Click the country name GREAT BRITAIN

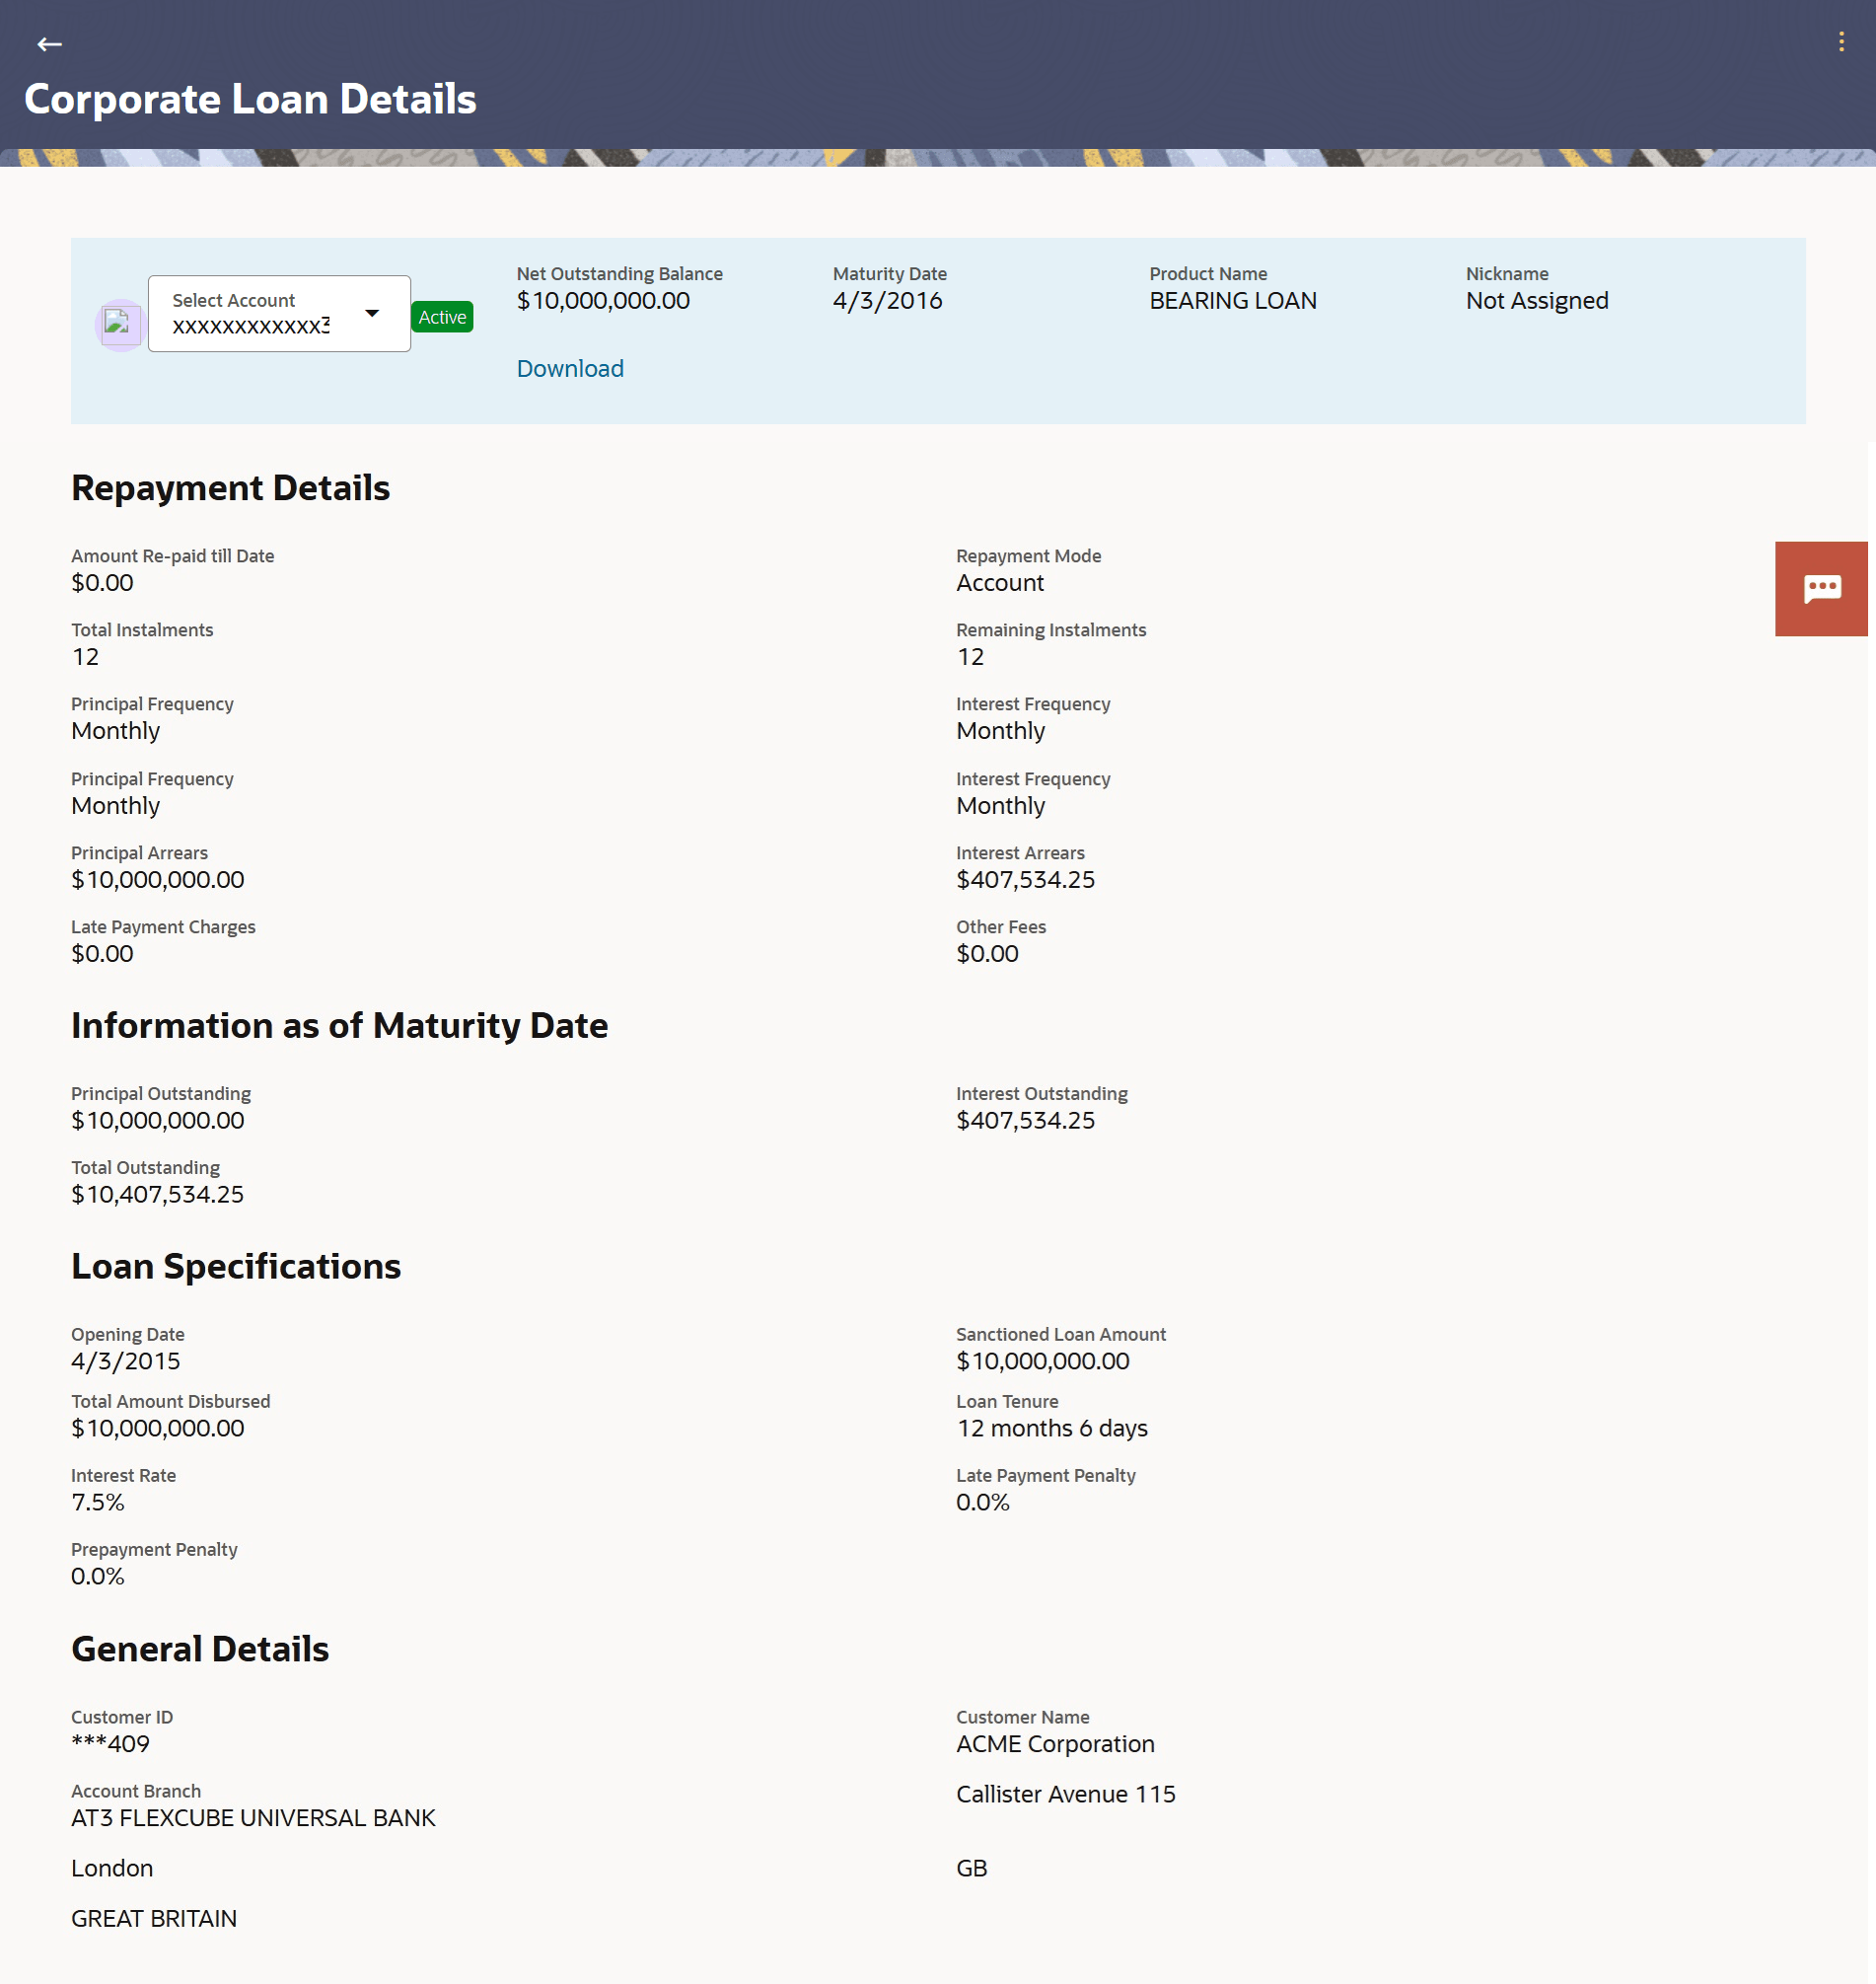click(x=154, y=1919)
